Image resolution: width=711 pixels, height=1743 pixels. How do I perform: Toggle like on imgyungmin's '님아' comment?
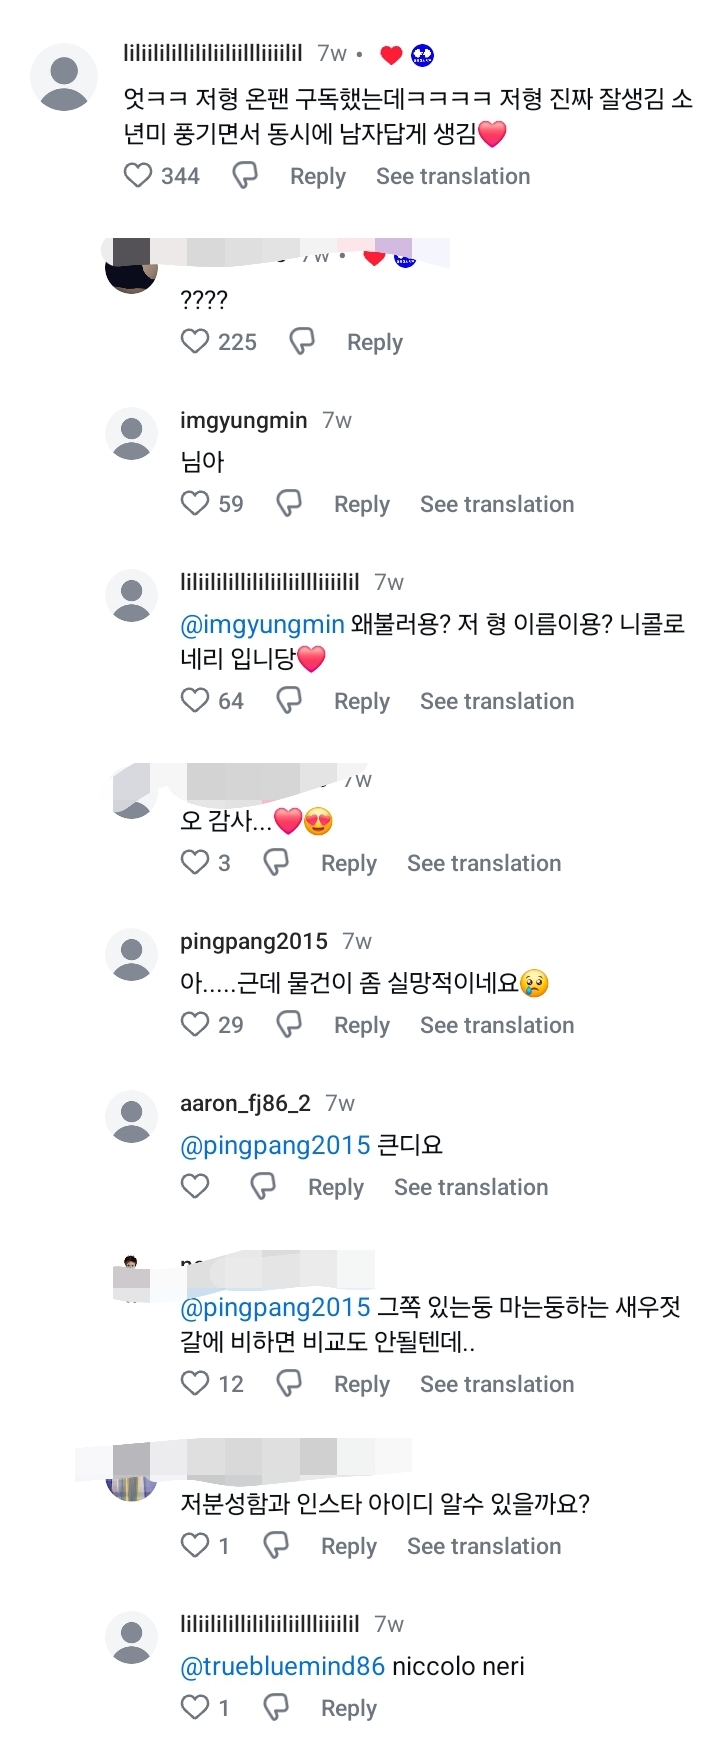point(194,503)
